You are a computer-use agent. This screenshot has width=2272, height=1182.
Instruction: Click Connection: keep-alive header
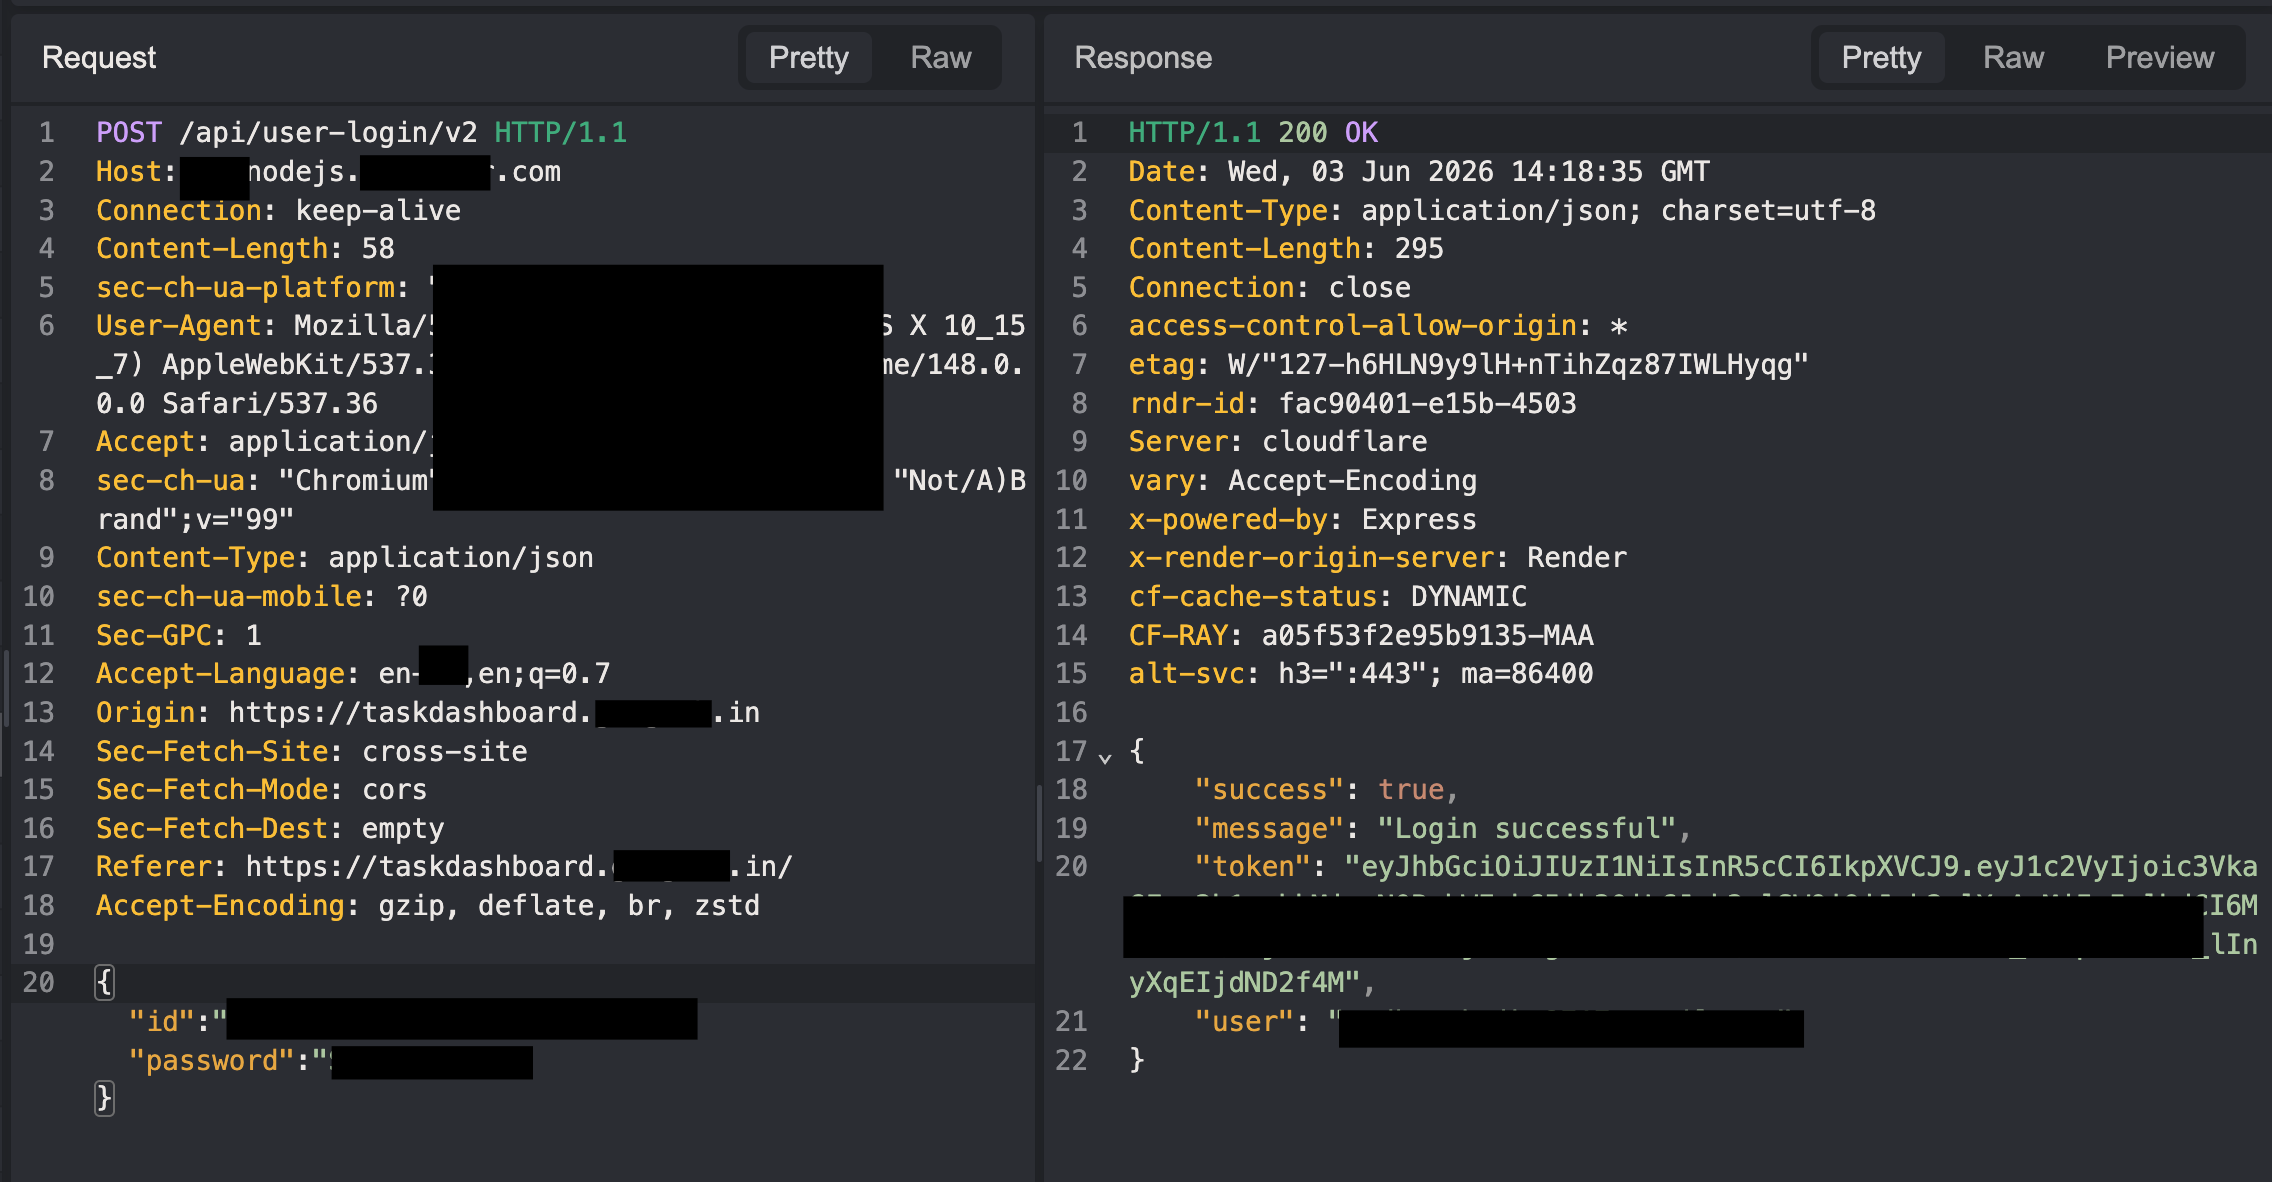[x=278, y=211]
